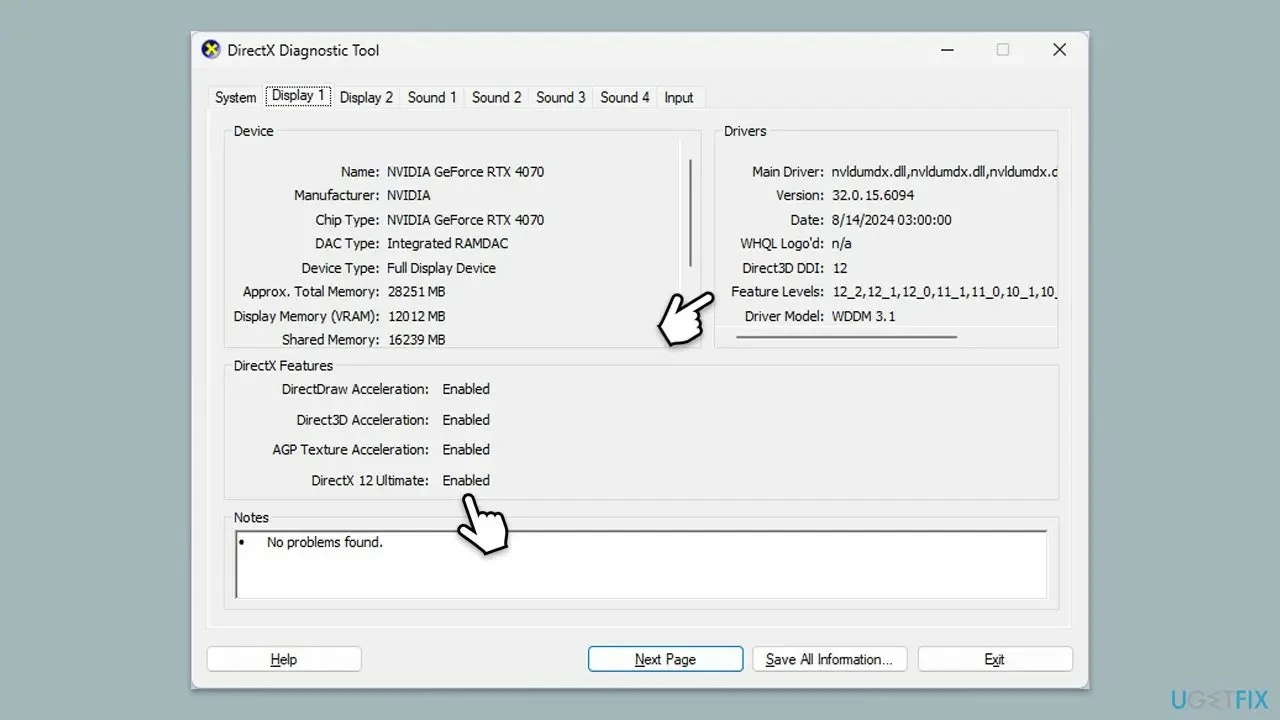This screenshot has width=1280, height=720.
Task: Select the Direct3D Acceleration Enabled value
Action: (x=466, y=420)
